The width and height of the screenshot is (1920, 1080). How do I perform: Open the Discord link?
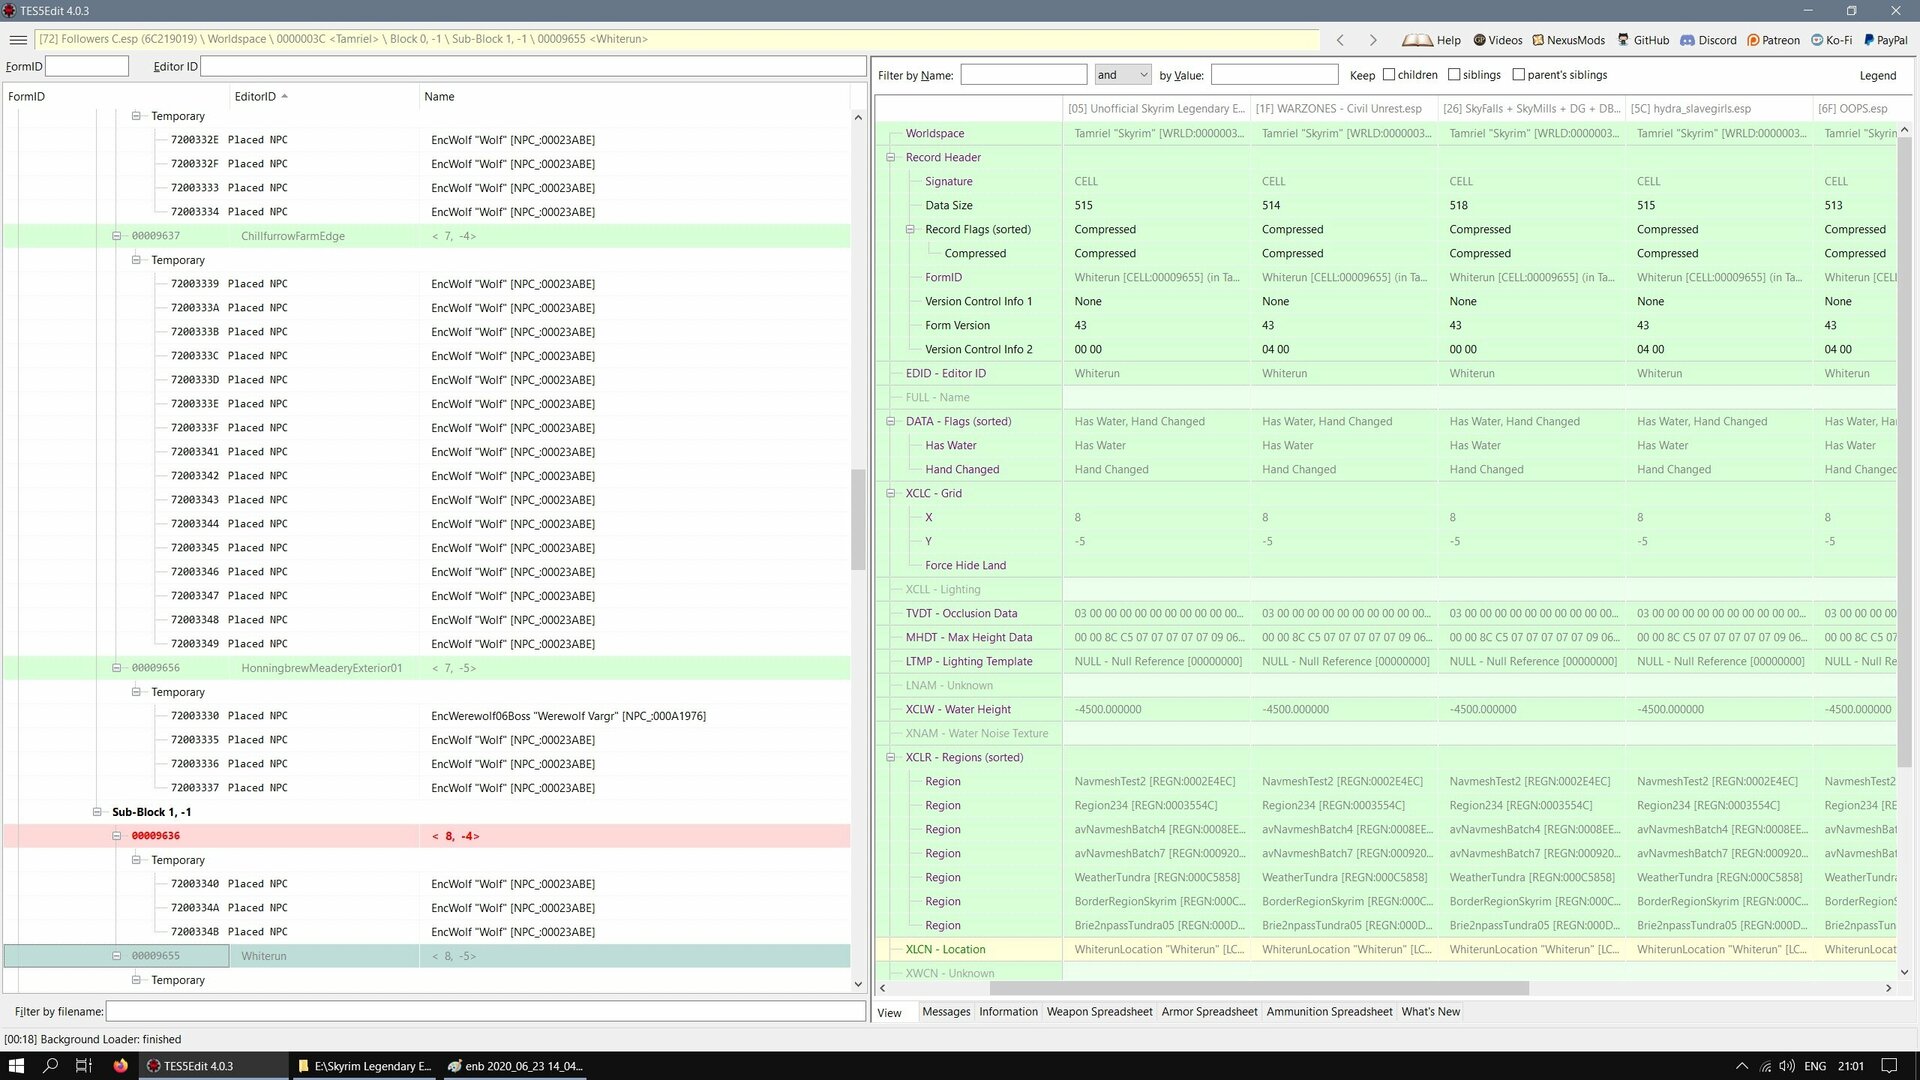click(x=1708, y=40)
